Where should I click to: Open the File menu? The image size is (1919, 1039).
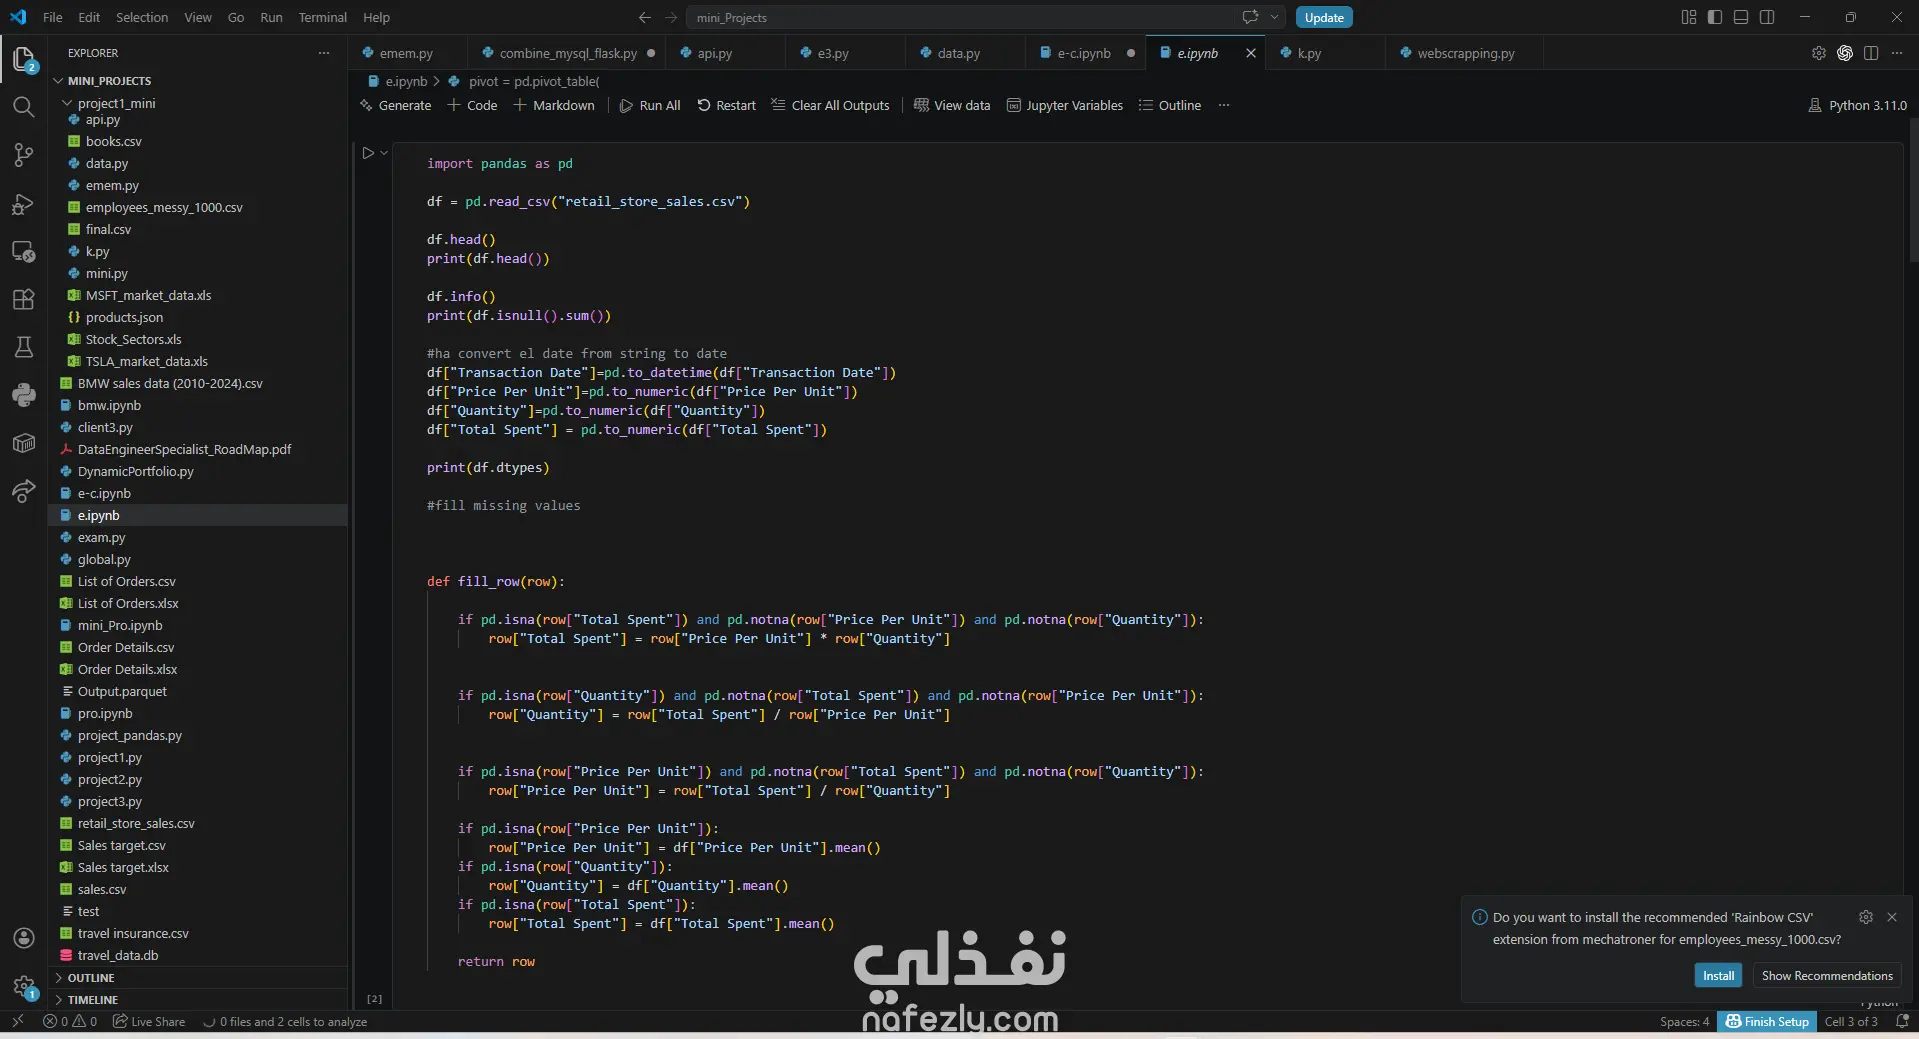click(53, 17)
